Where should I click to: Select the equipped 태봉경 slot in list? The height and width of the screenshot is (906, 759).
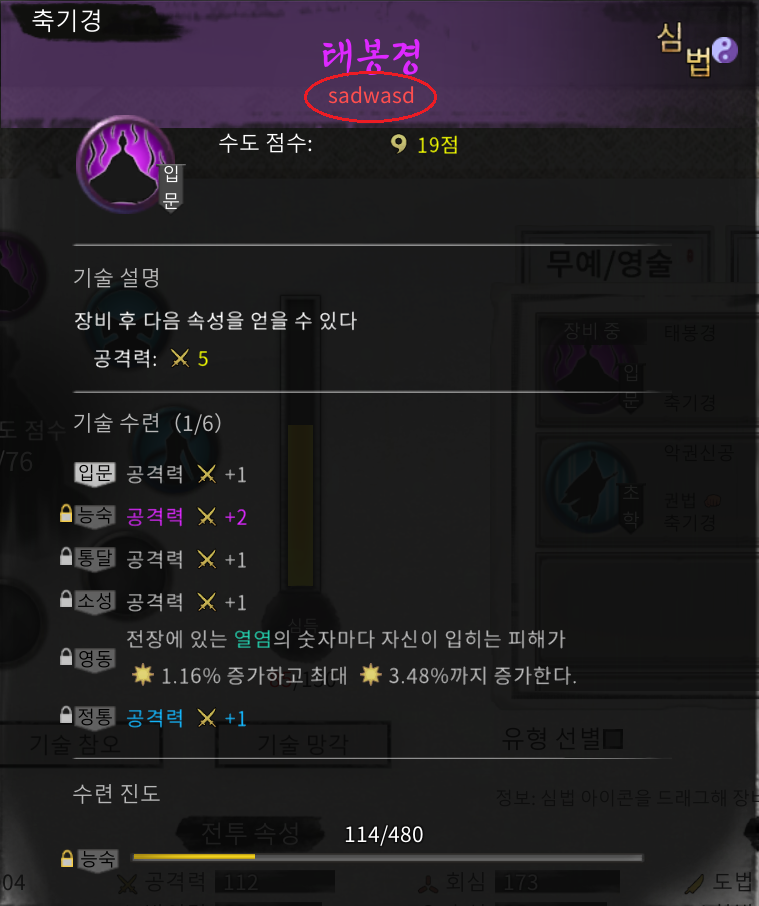(x=648, y=370)
